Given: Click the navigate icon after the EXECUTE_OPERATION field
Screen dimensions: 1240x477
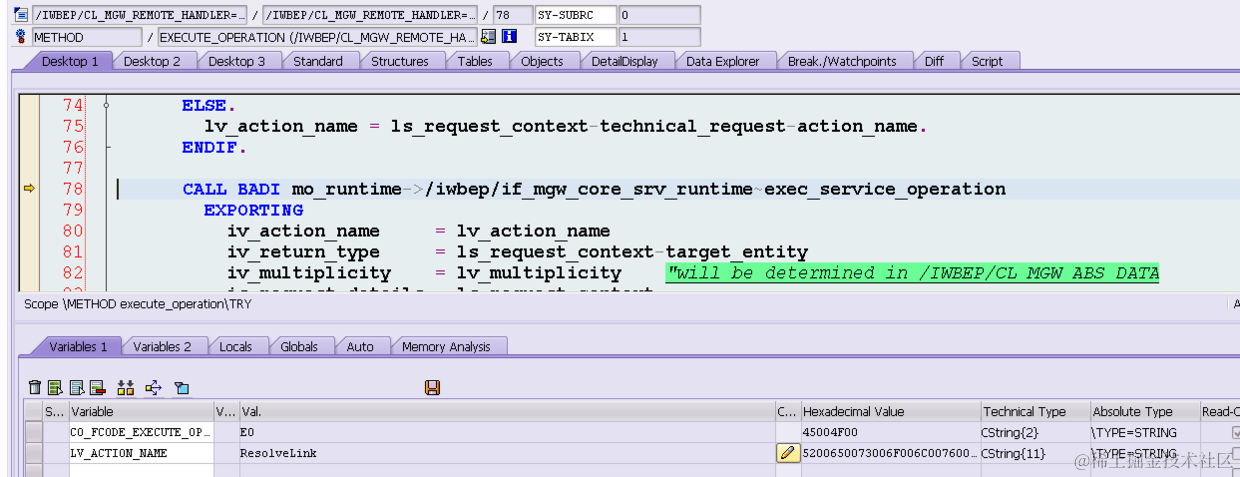Looking at the screenshot, I should (488, 37).
